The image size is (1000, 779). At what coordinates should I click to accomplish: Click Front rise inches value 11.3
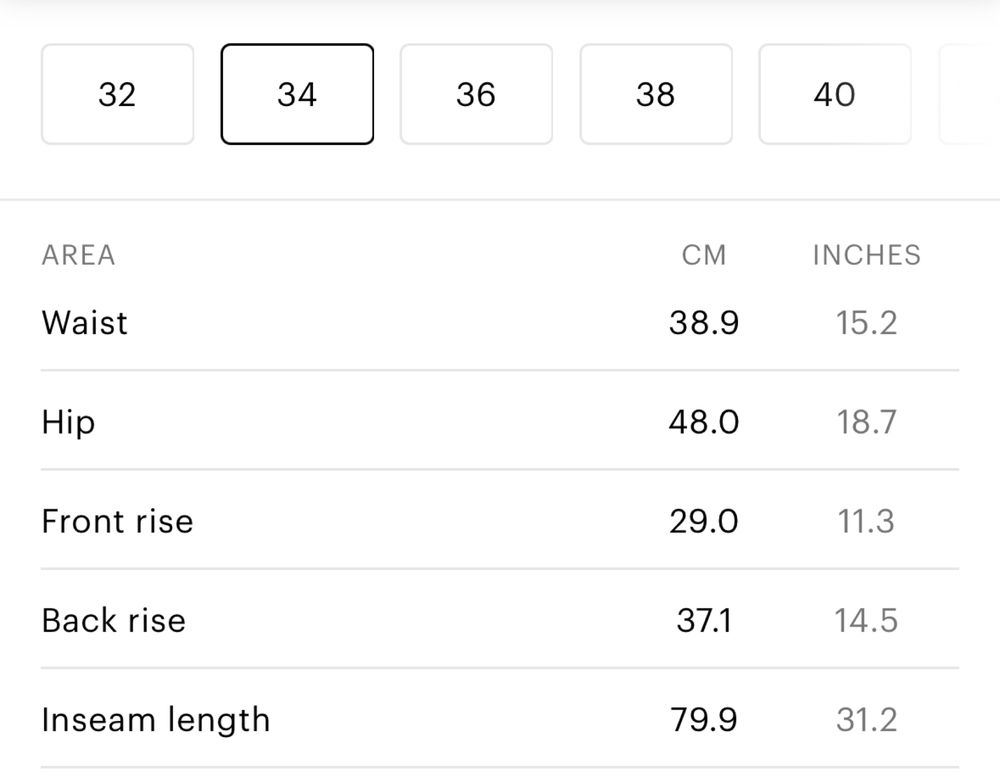[x=865, y=521]
